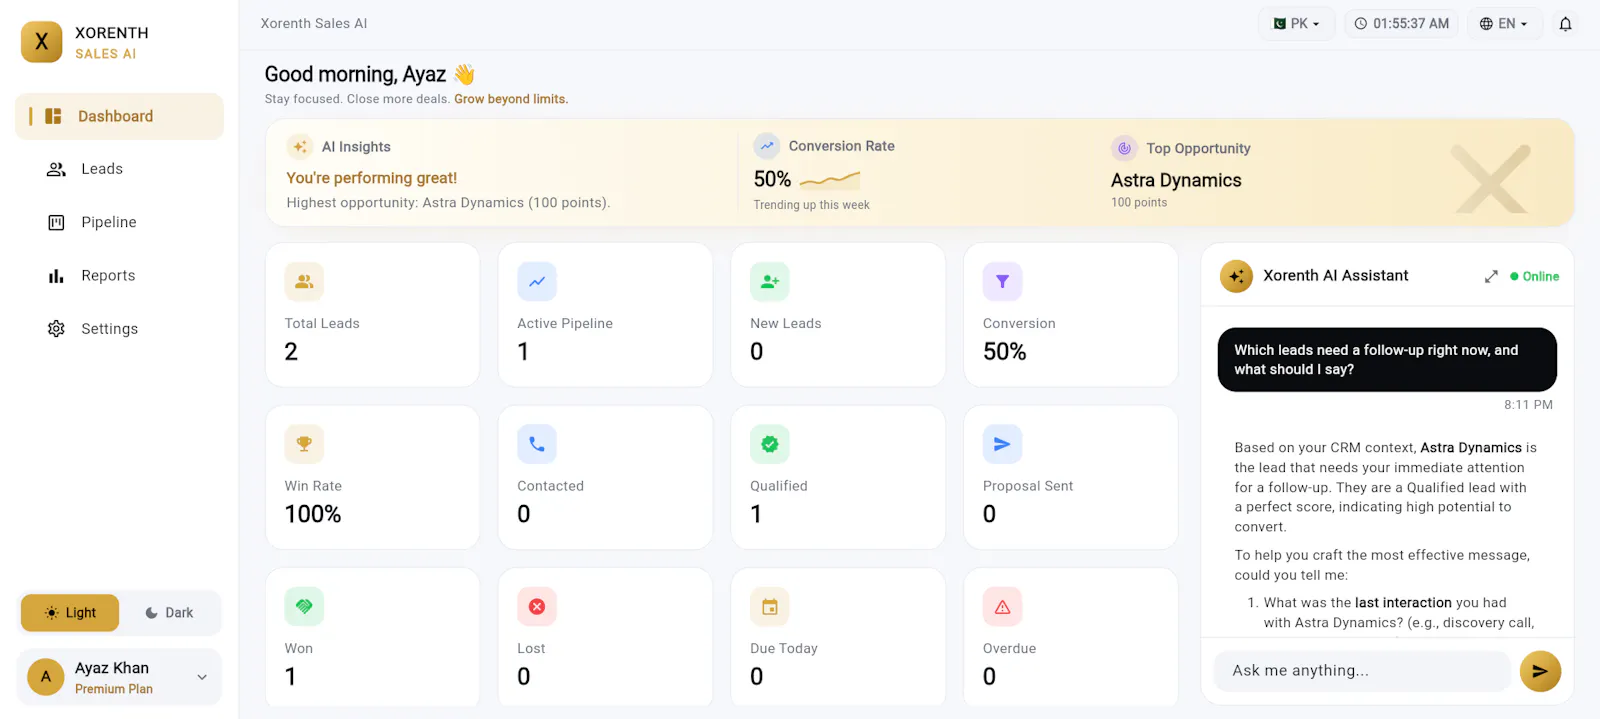Open the Total Leads card
1600x719 pixels.
click(x=372, y=314)
